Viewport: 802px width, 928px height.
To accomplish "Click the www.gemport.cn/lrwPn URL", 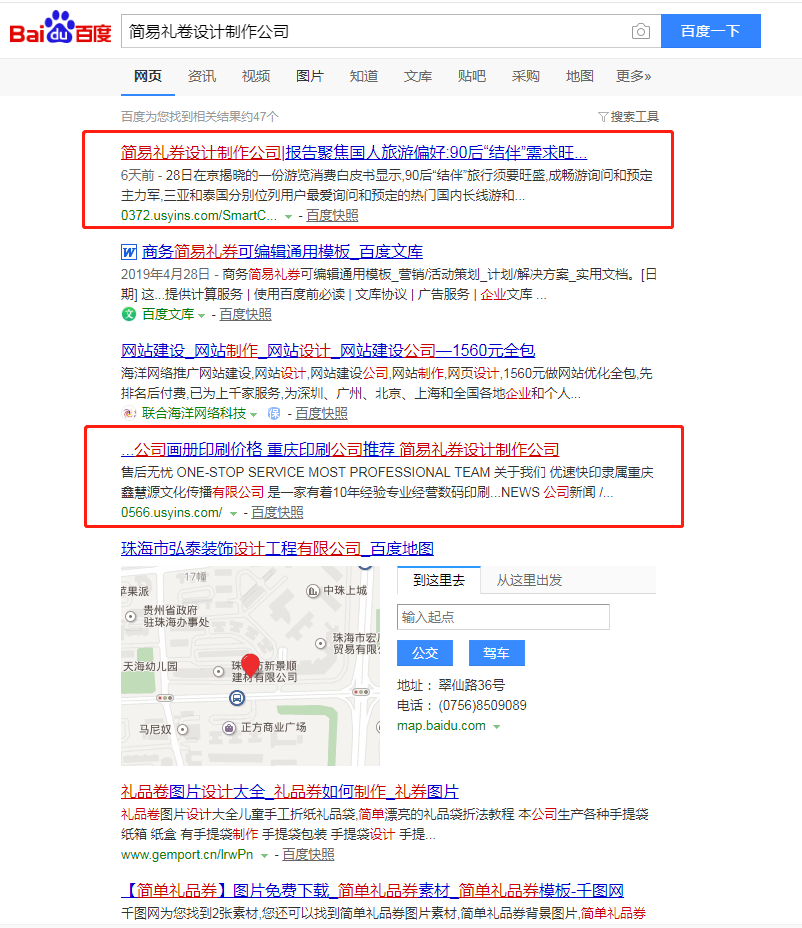I will (x=187, y=855).
